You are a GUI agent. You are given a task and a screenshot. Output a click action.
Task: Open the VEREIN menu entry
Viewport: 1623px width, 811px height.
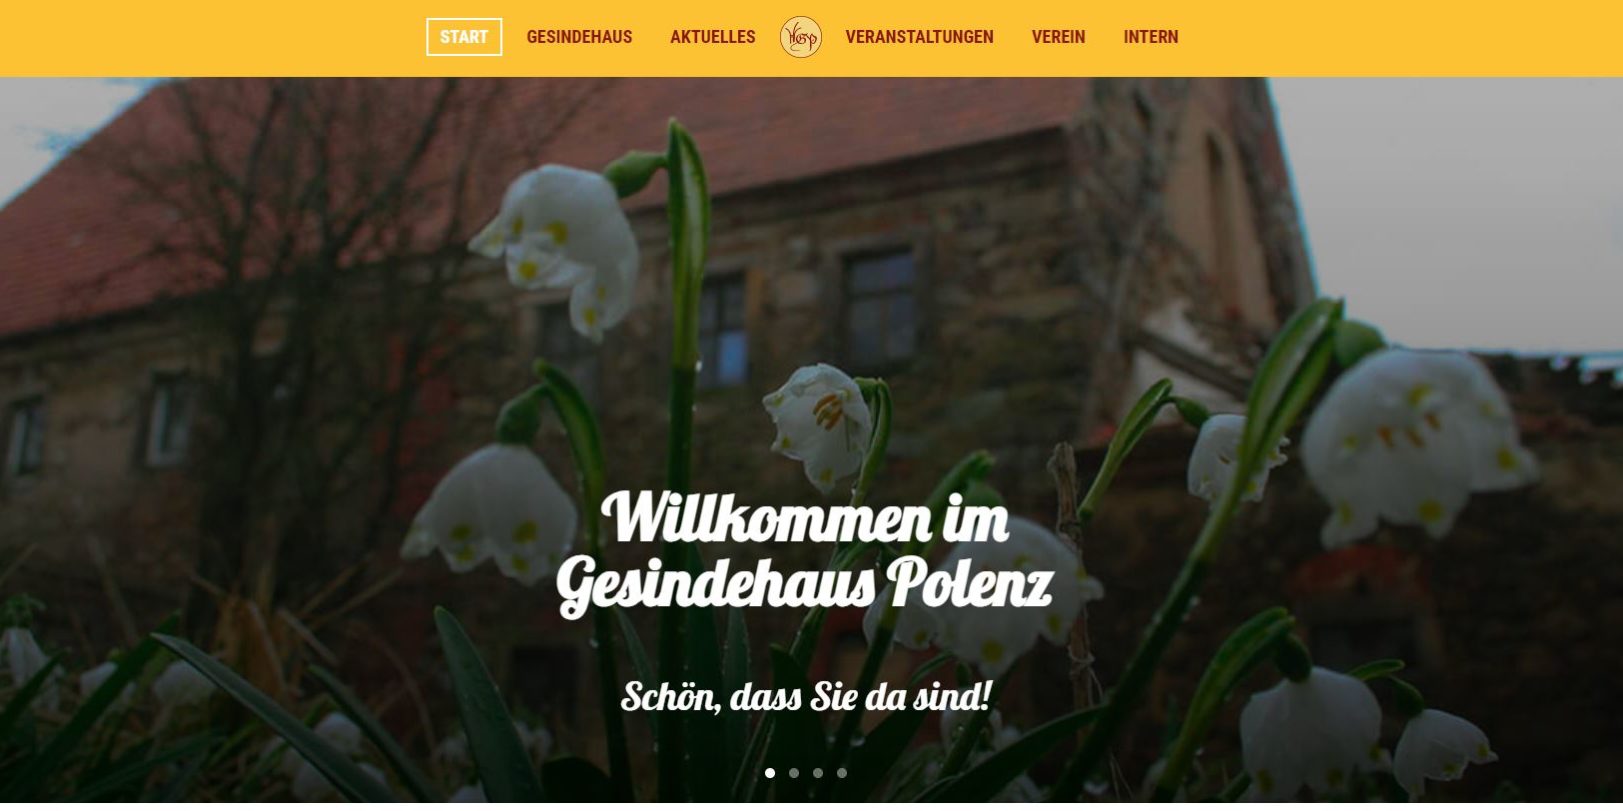pos(1058,37)
